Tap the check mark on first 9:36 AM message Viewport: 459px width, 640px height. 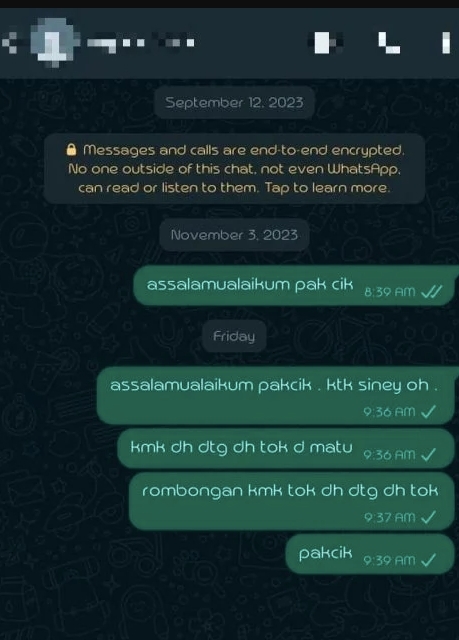(x=428, y=411)
